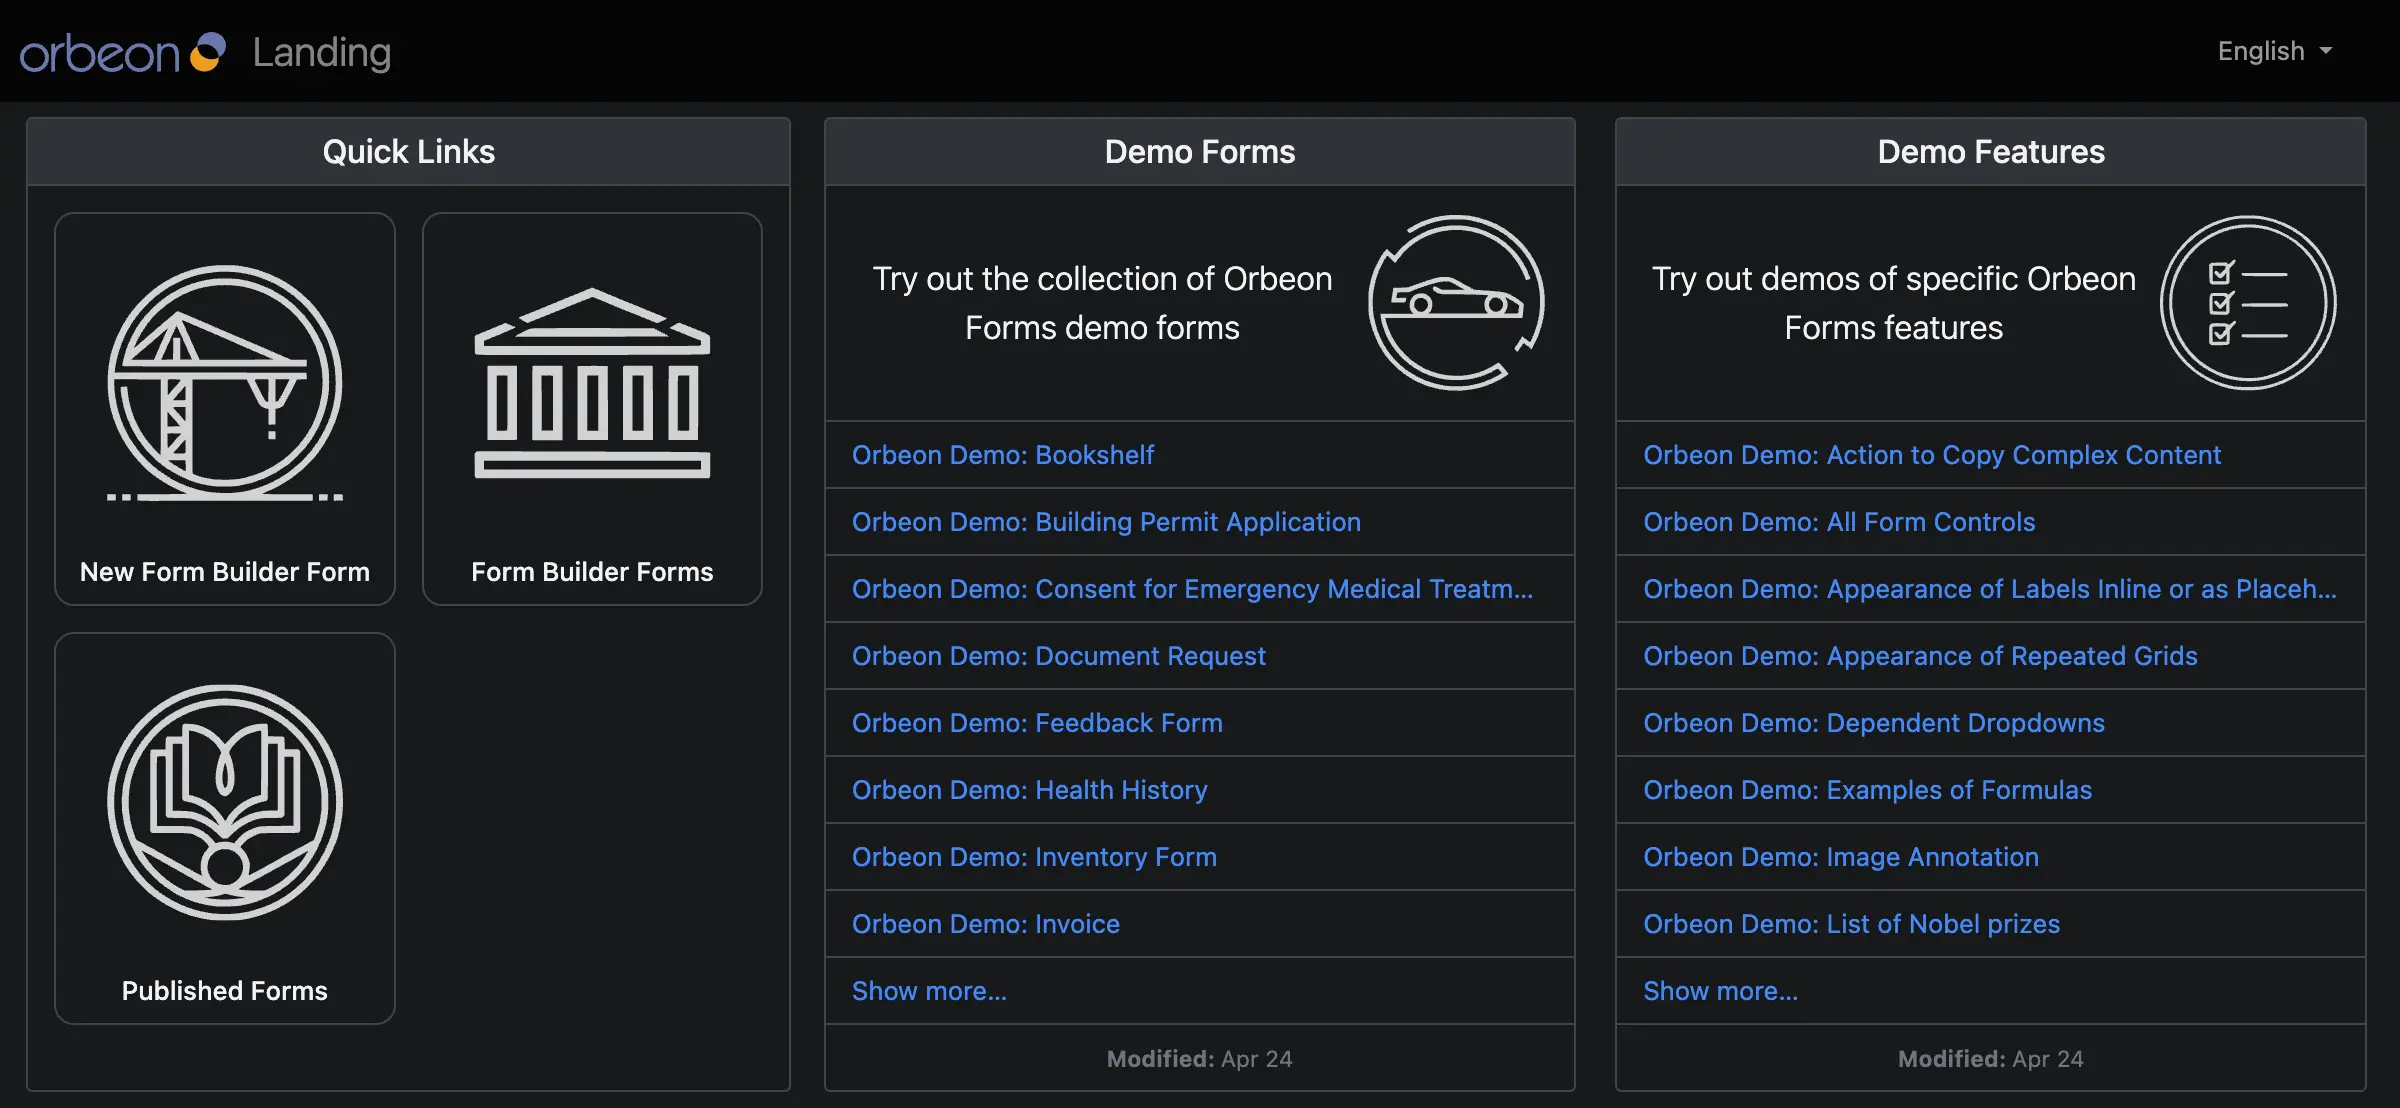Open Orbeon Demo: Bookshelf
This screenshot has height=1108, width=2400.
[1003, 455]
